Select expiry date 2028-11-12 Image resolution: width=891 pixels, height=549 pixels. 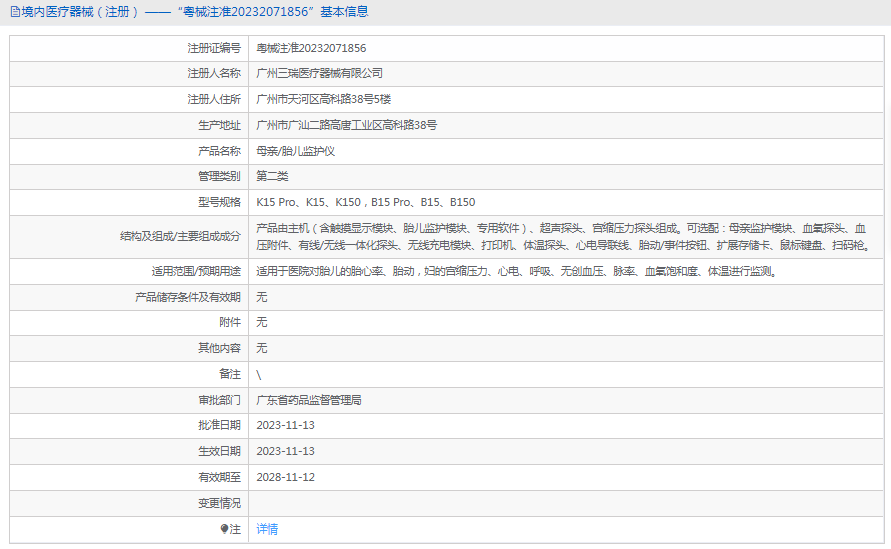(x=285, y=477)
